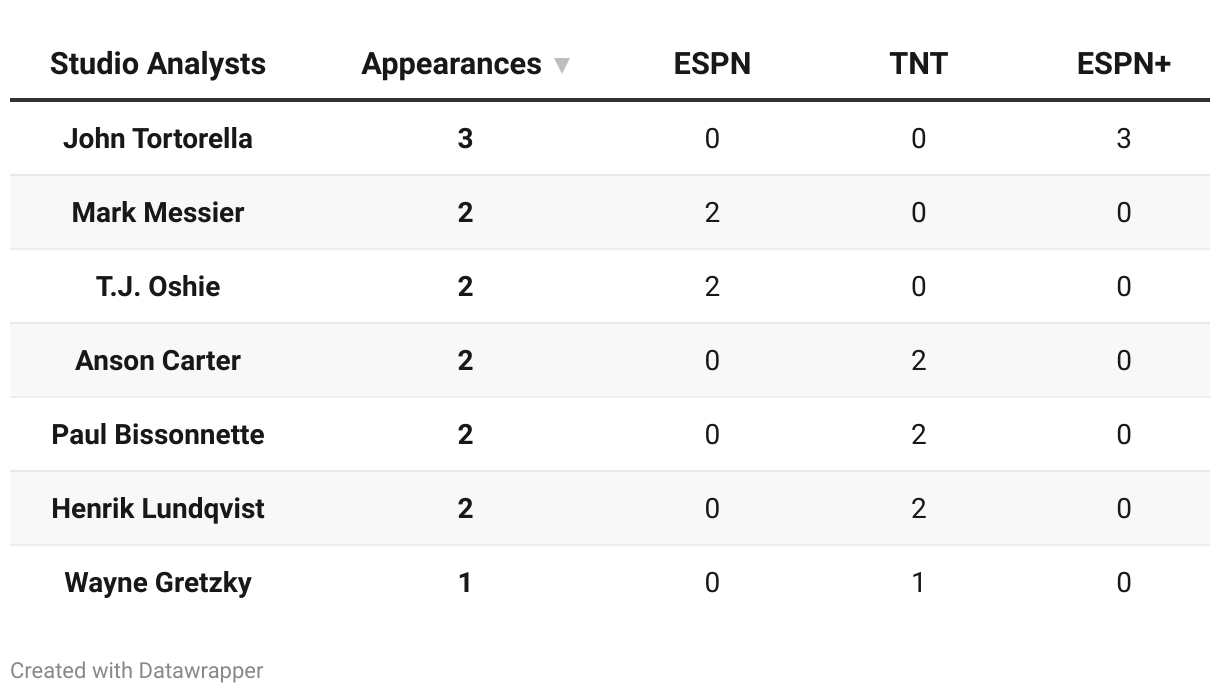Select Mark Messier's ESPN count of 2
This screenshot has width=1220, height=694.
(712, 212)
